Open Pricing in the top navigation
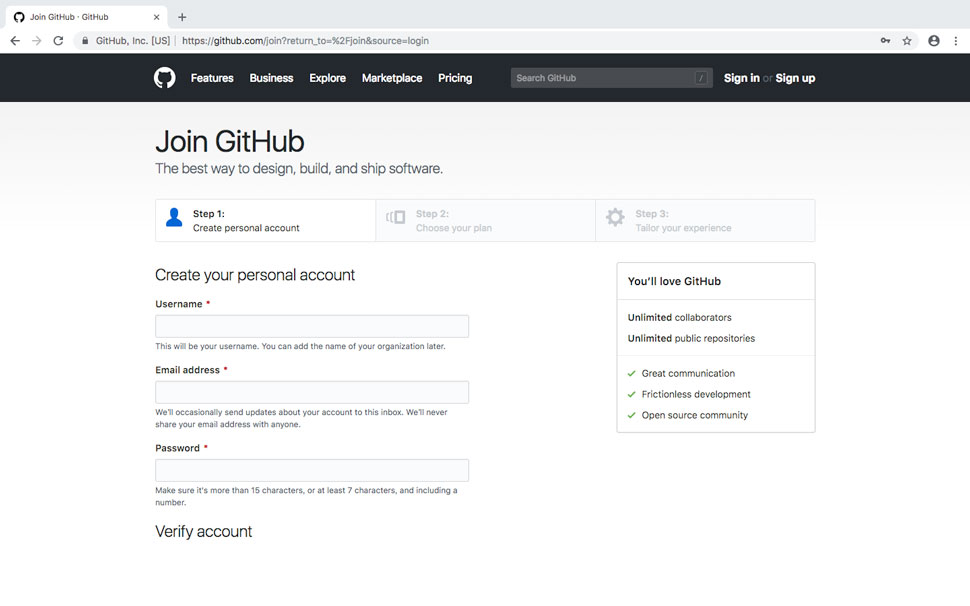The height and width of the screenshot is (606, 970). 455,78
